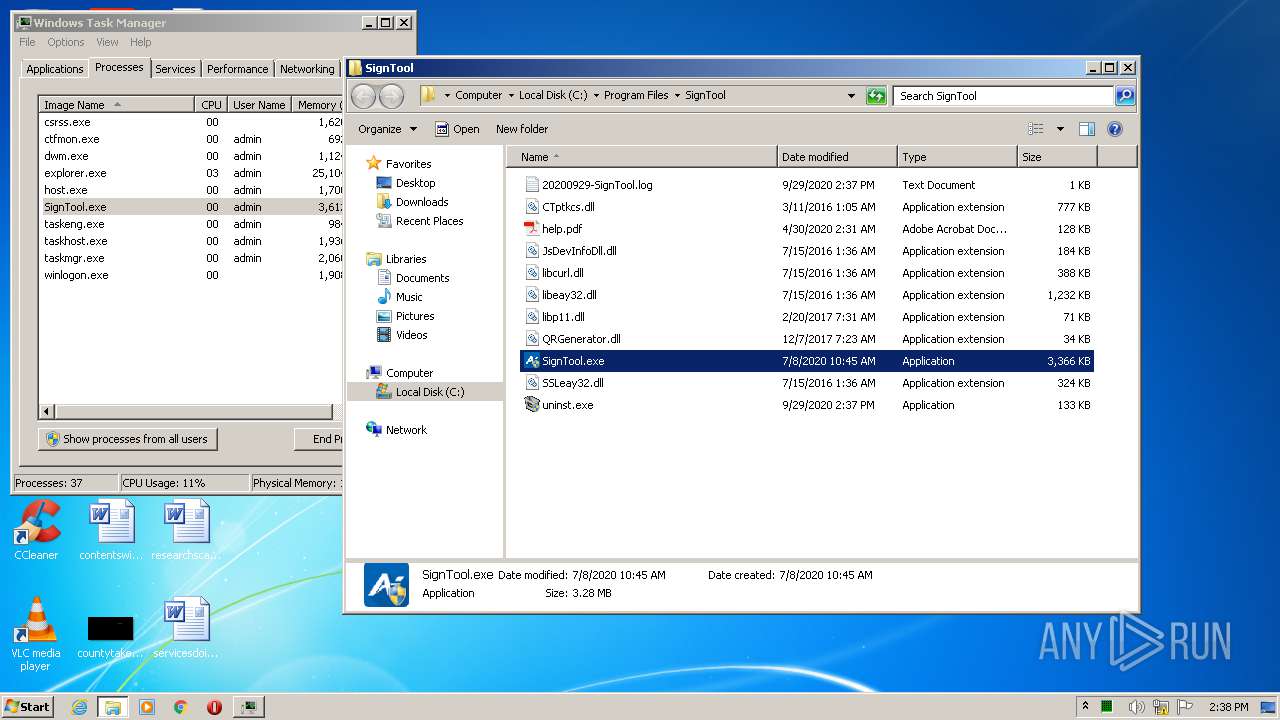
Task: Select explorer.exe process in Task Manager
Action: coord(191,173)
